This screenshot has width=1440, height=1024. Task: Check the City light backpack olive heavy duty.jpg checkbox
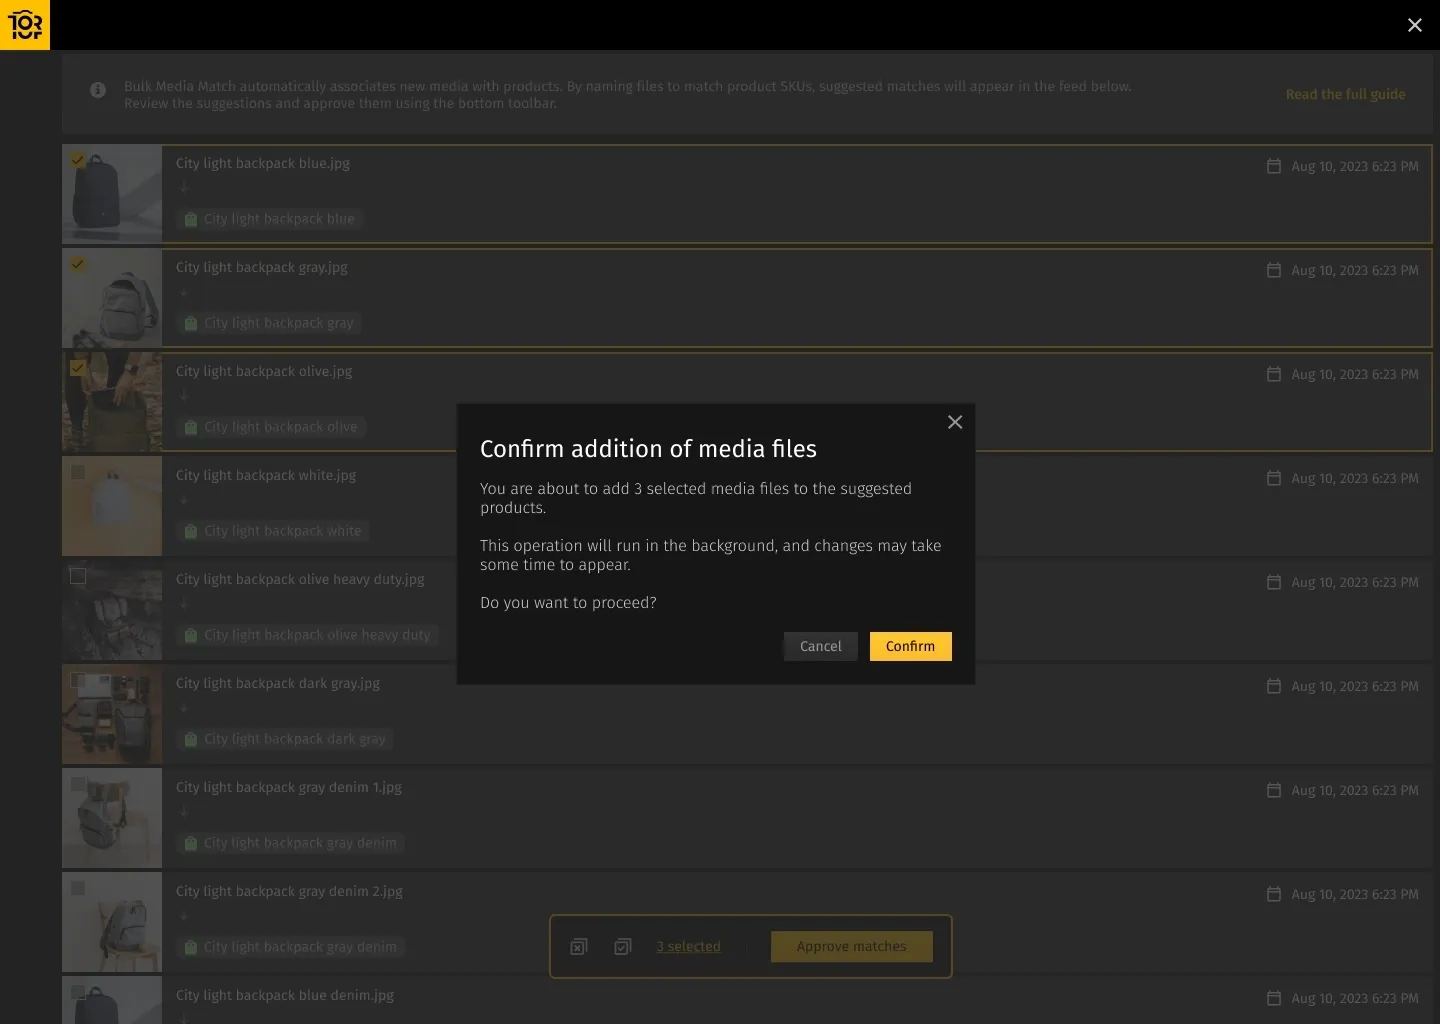coord(78,576)
